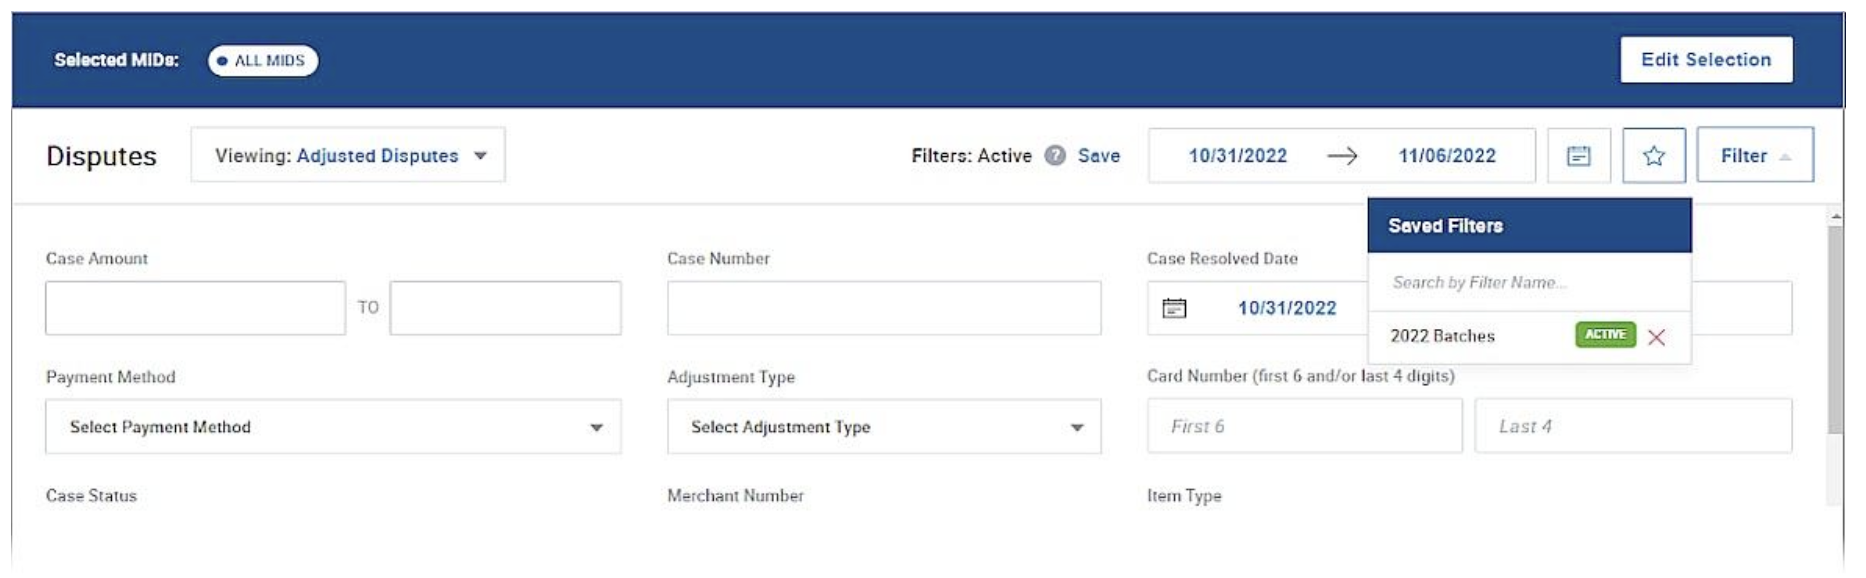The image size is (1866, 578).
Task: Click the Case Number input field
Action: coord(883,308)
